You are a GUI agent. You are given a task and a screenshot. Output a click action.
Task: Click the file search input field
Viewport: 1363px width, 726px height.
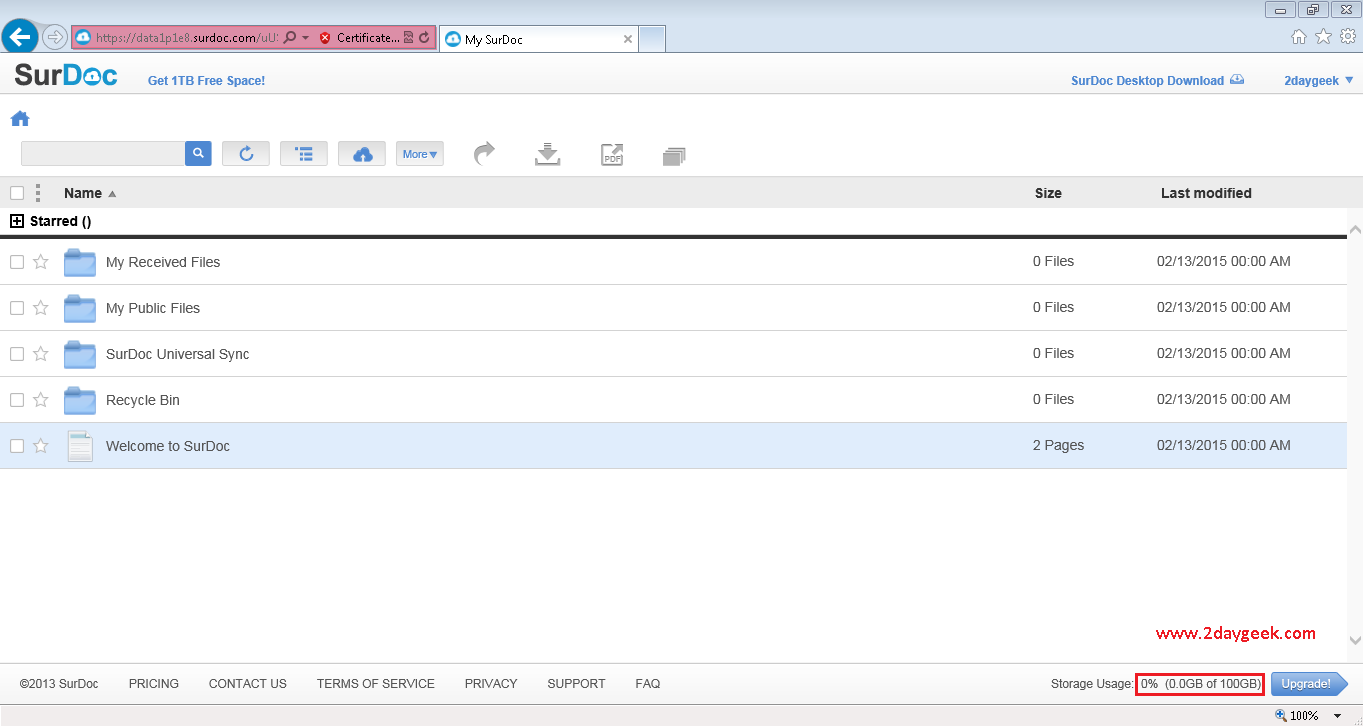pos(103,153)
